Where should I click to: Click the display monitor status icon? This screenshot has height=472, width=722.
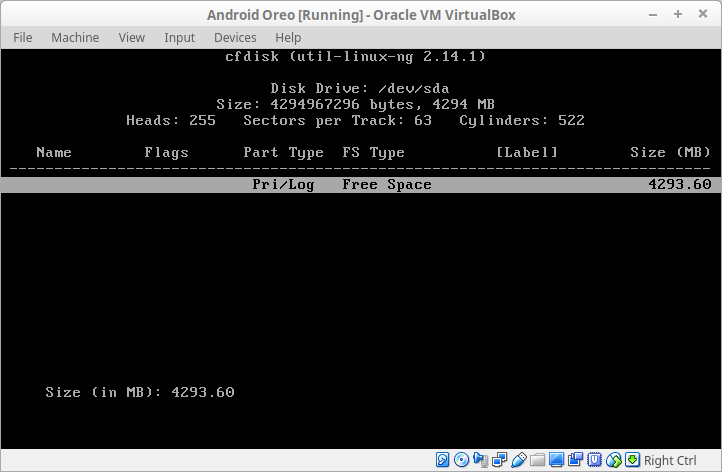pyautogui.click(x=556, y=460)
